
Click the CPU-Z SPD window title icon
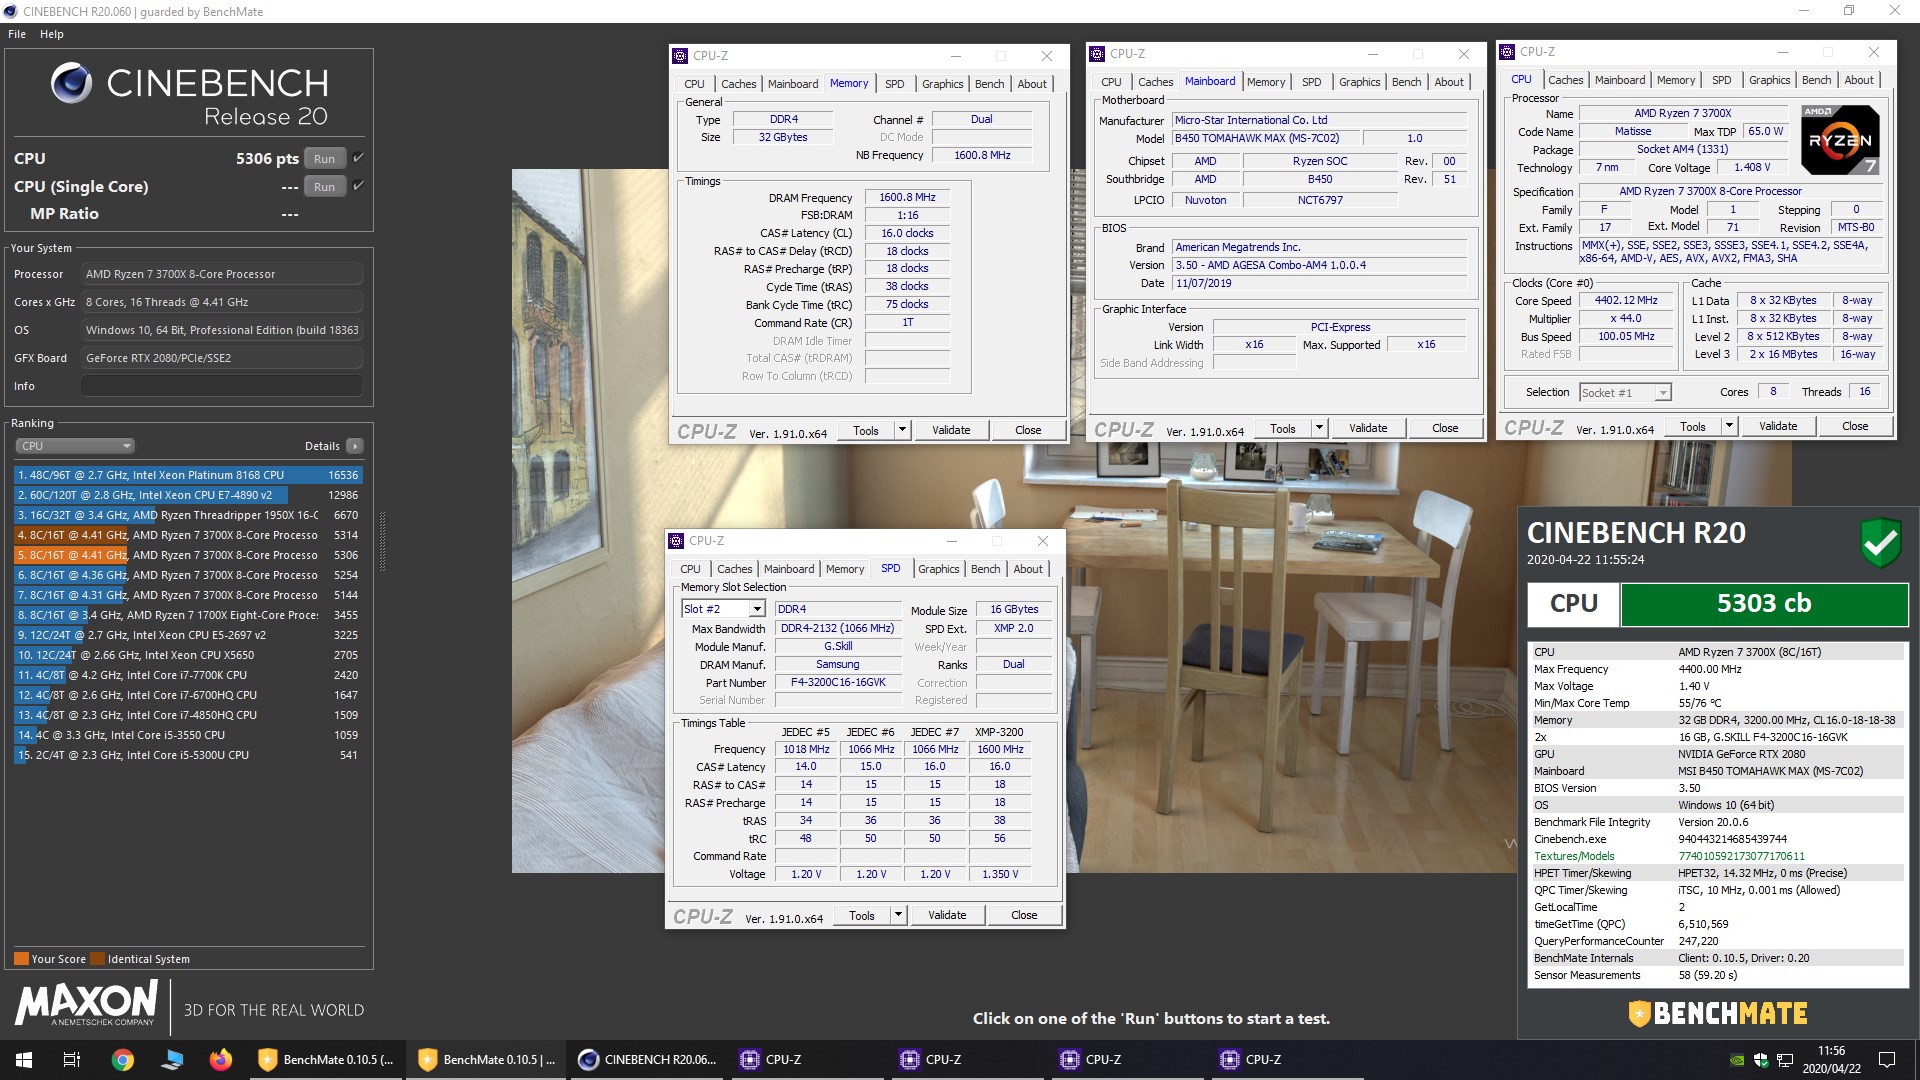pos(676,541)
